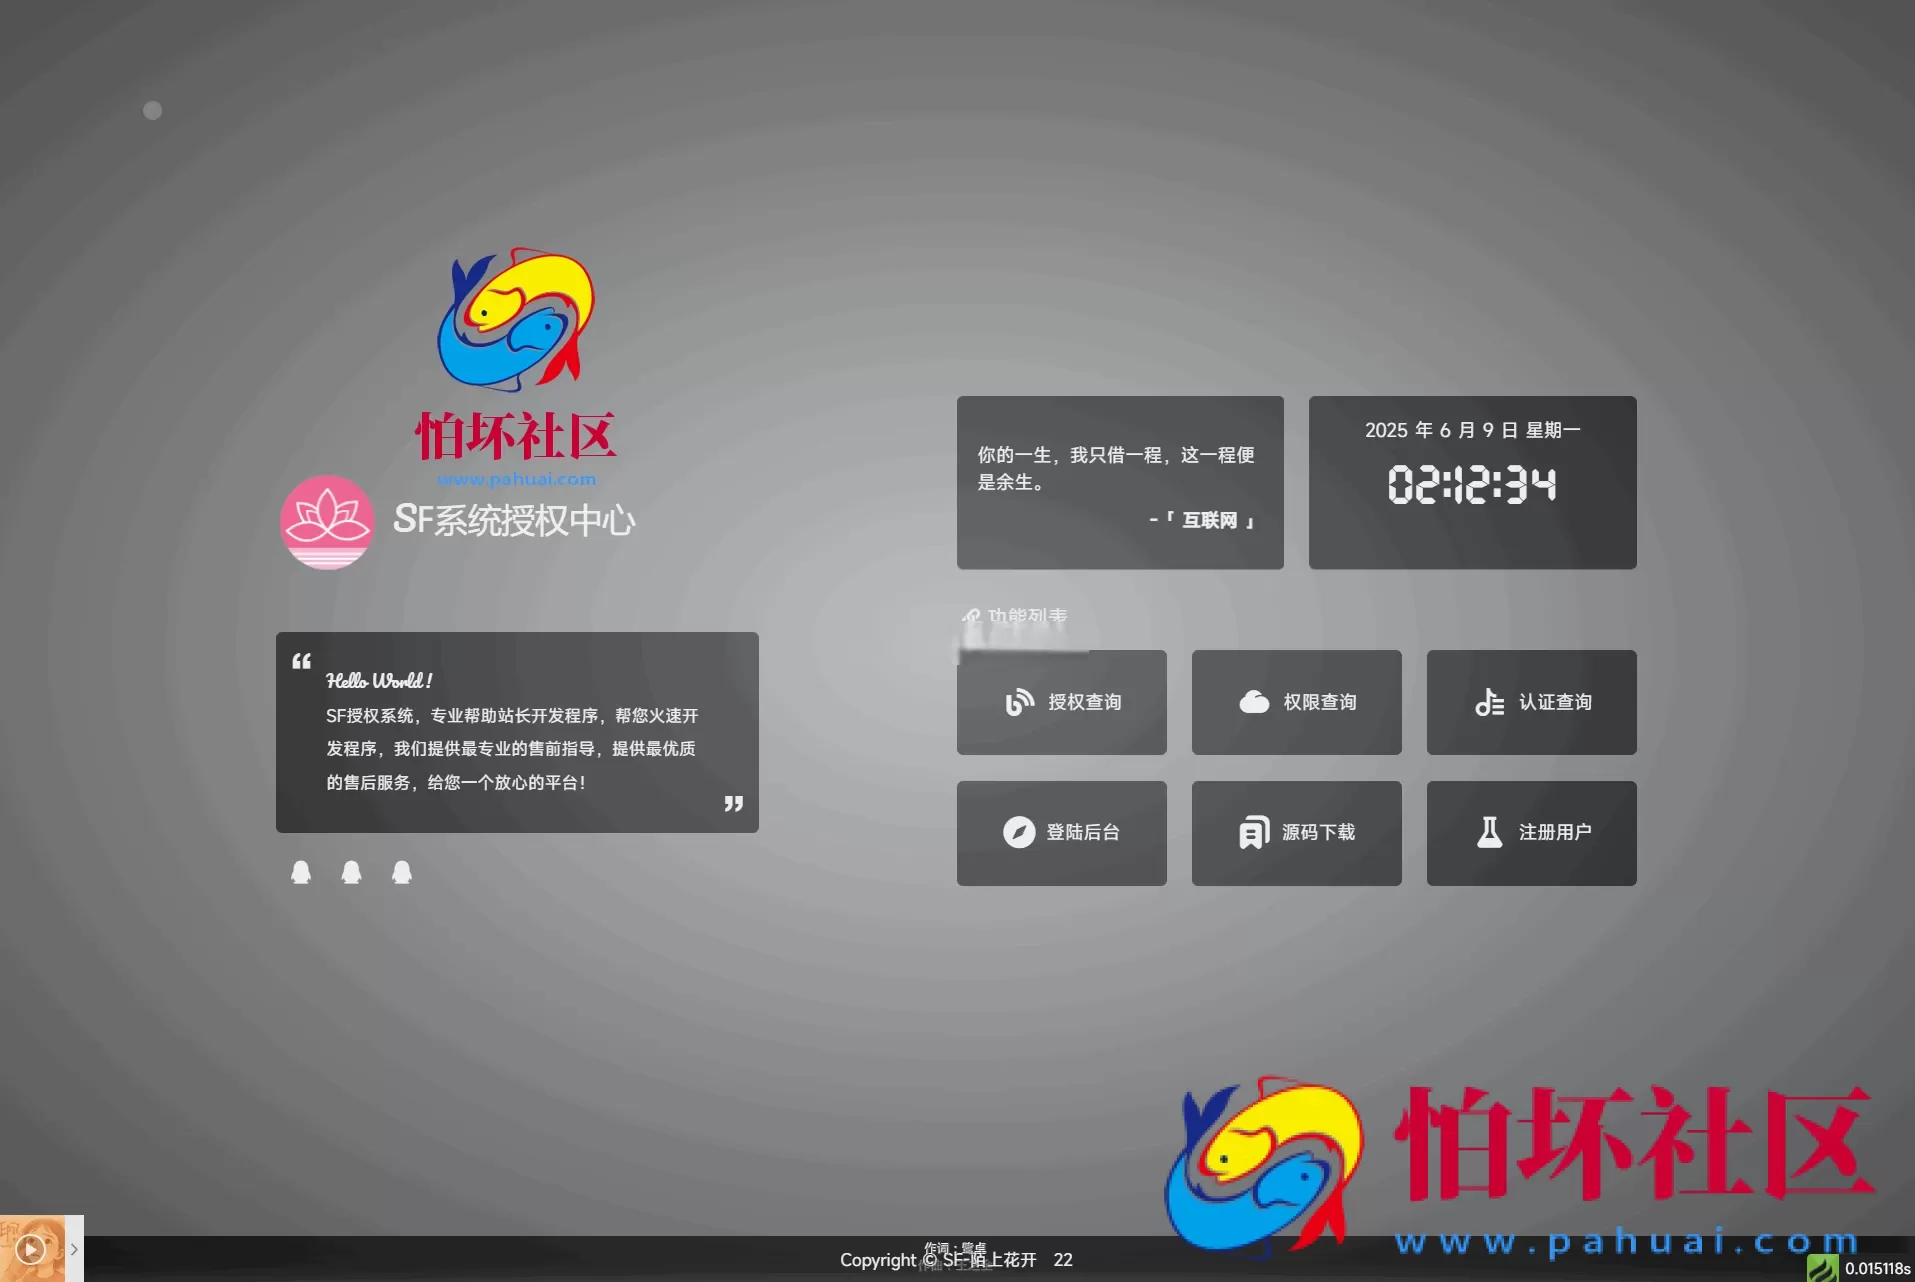Open the 源码下载 source download
Viewport: 1915px width, 1282px height.
[x=1296, y=833]
